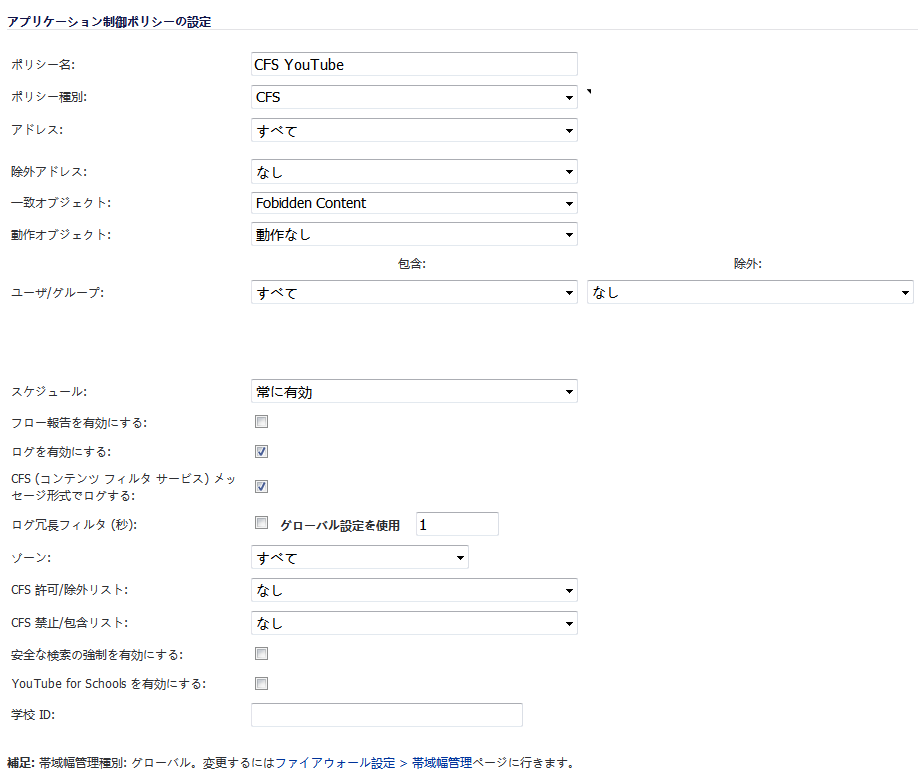The width and height of the screenshot is (923, 783).
Task: Open the ファイアウォール設定 link
Action: pyautogui.click(x=335, y=763)
